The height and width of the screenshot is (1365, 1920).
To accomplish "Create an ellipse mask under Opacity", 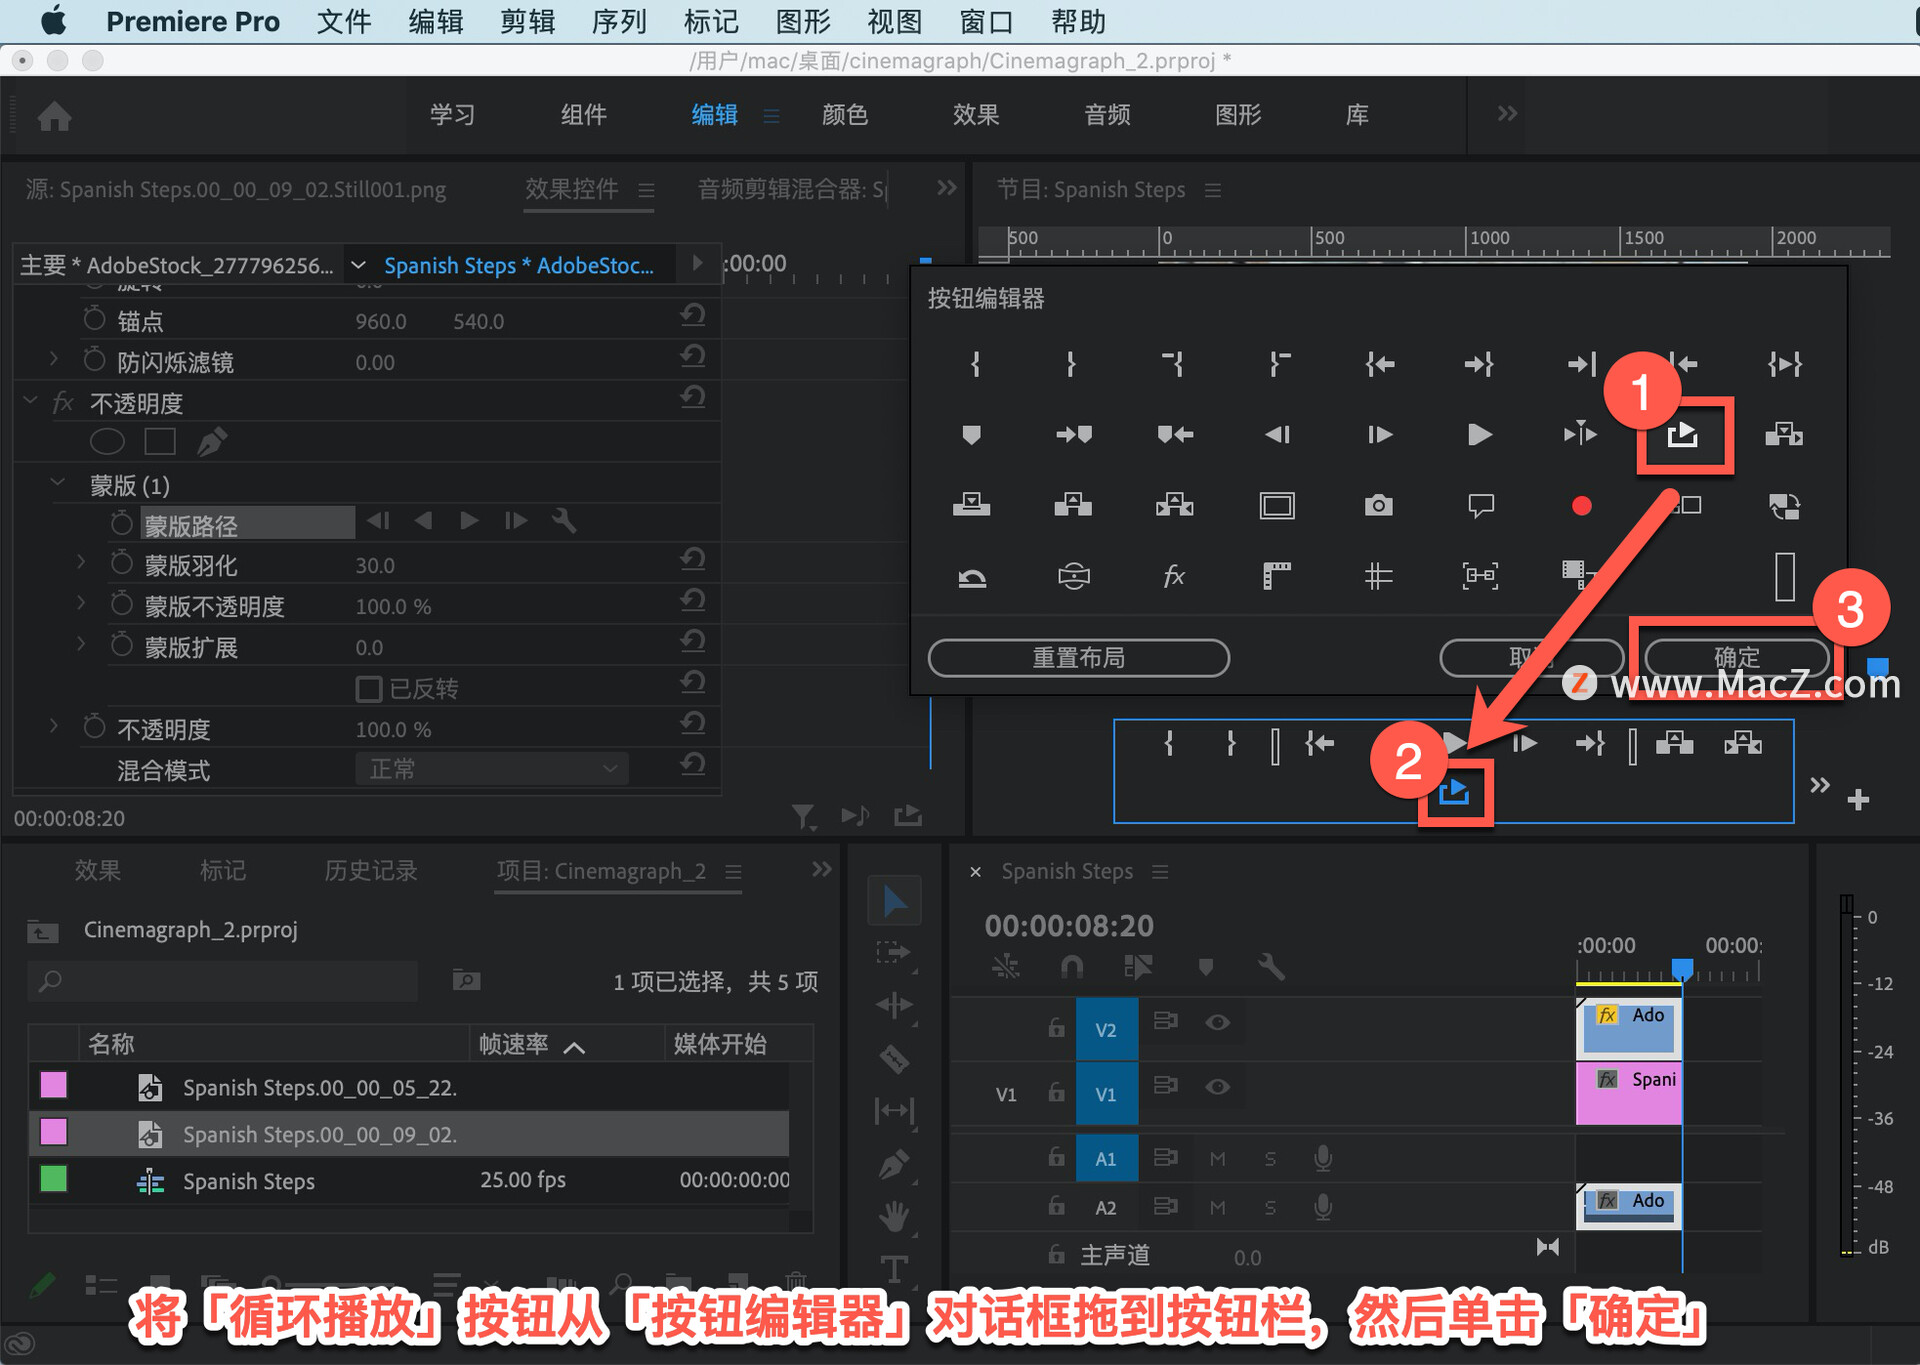I will (107, 441).
